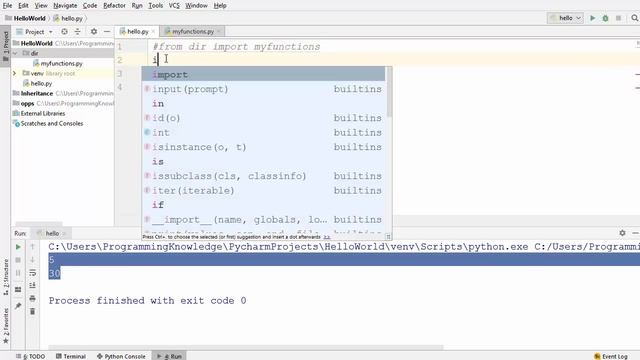Viewport: 640px width, 360px height.
Task: Click stop icon in Run panel sidebar
Action: pos(18,260)
